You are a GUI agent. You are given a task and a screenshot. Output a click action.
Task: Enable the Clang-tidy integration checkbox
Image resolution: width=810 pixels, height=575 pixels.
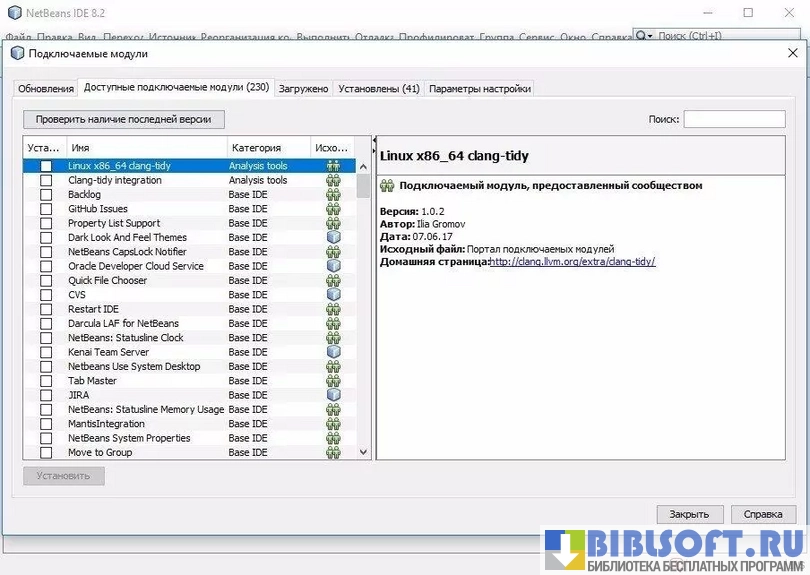coord(46,181)
